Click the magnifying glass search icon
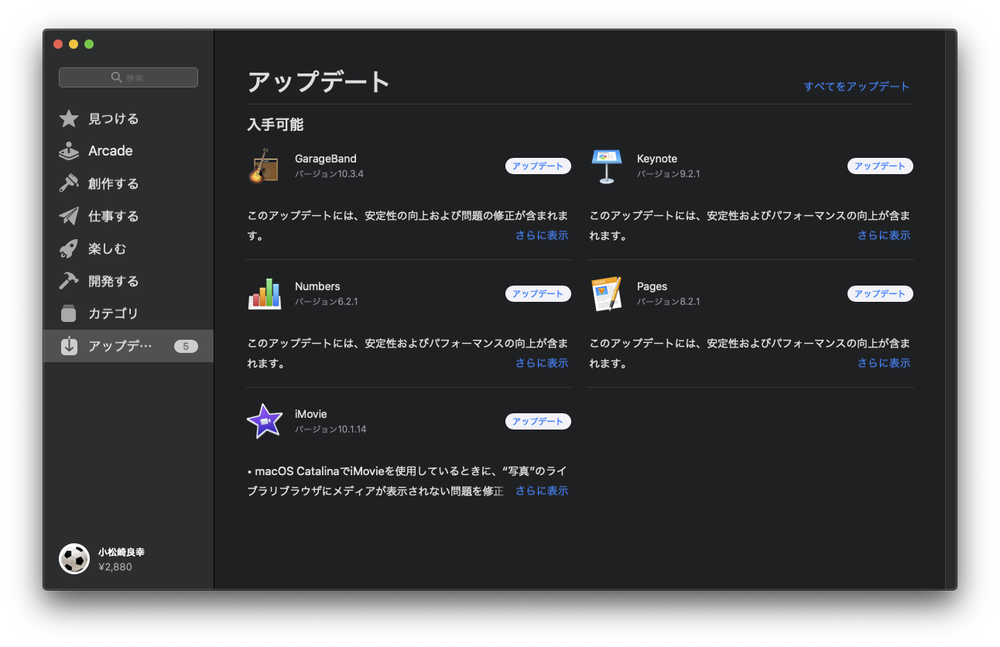Image resolution: width=1000 pixels, height=647 pixels. coord(116,77)
